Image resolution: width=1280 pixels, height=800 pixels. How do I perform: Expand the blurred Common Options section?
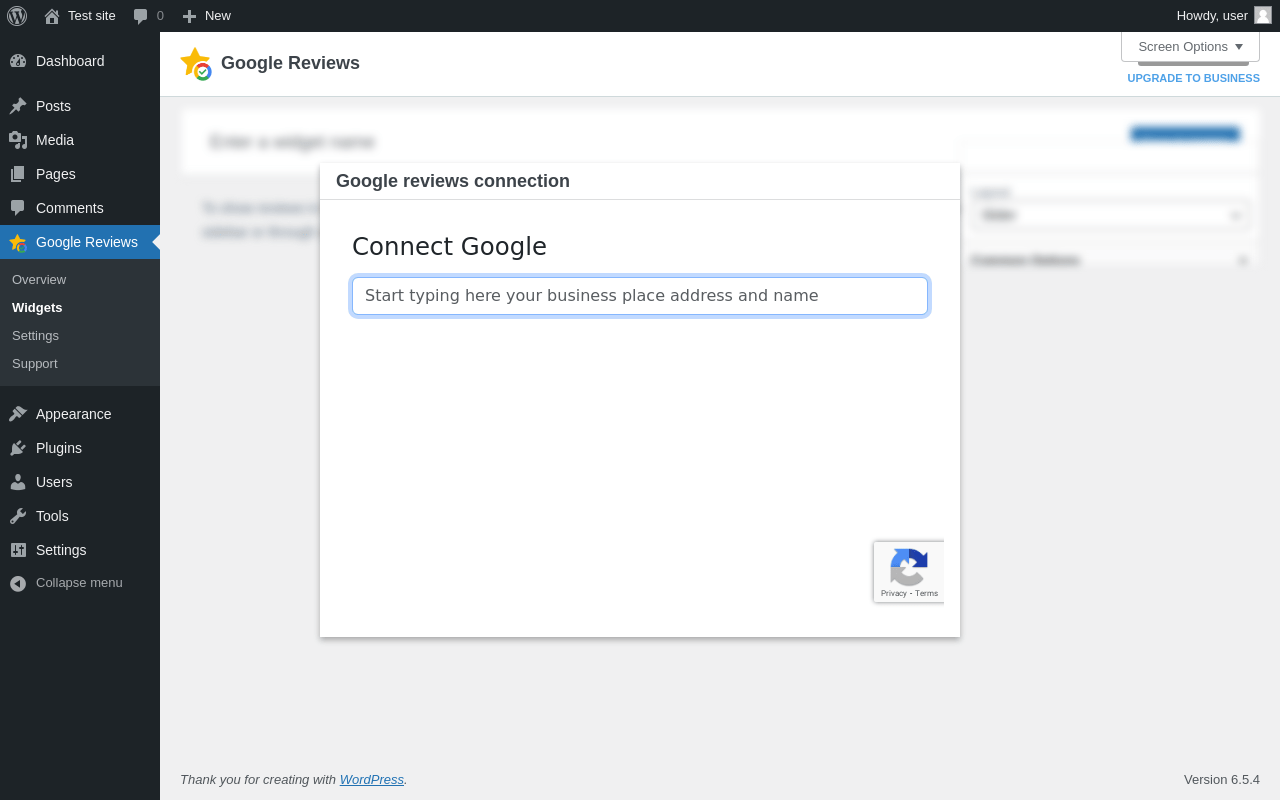coord(1110,260)
